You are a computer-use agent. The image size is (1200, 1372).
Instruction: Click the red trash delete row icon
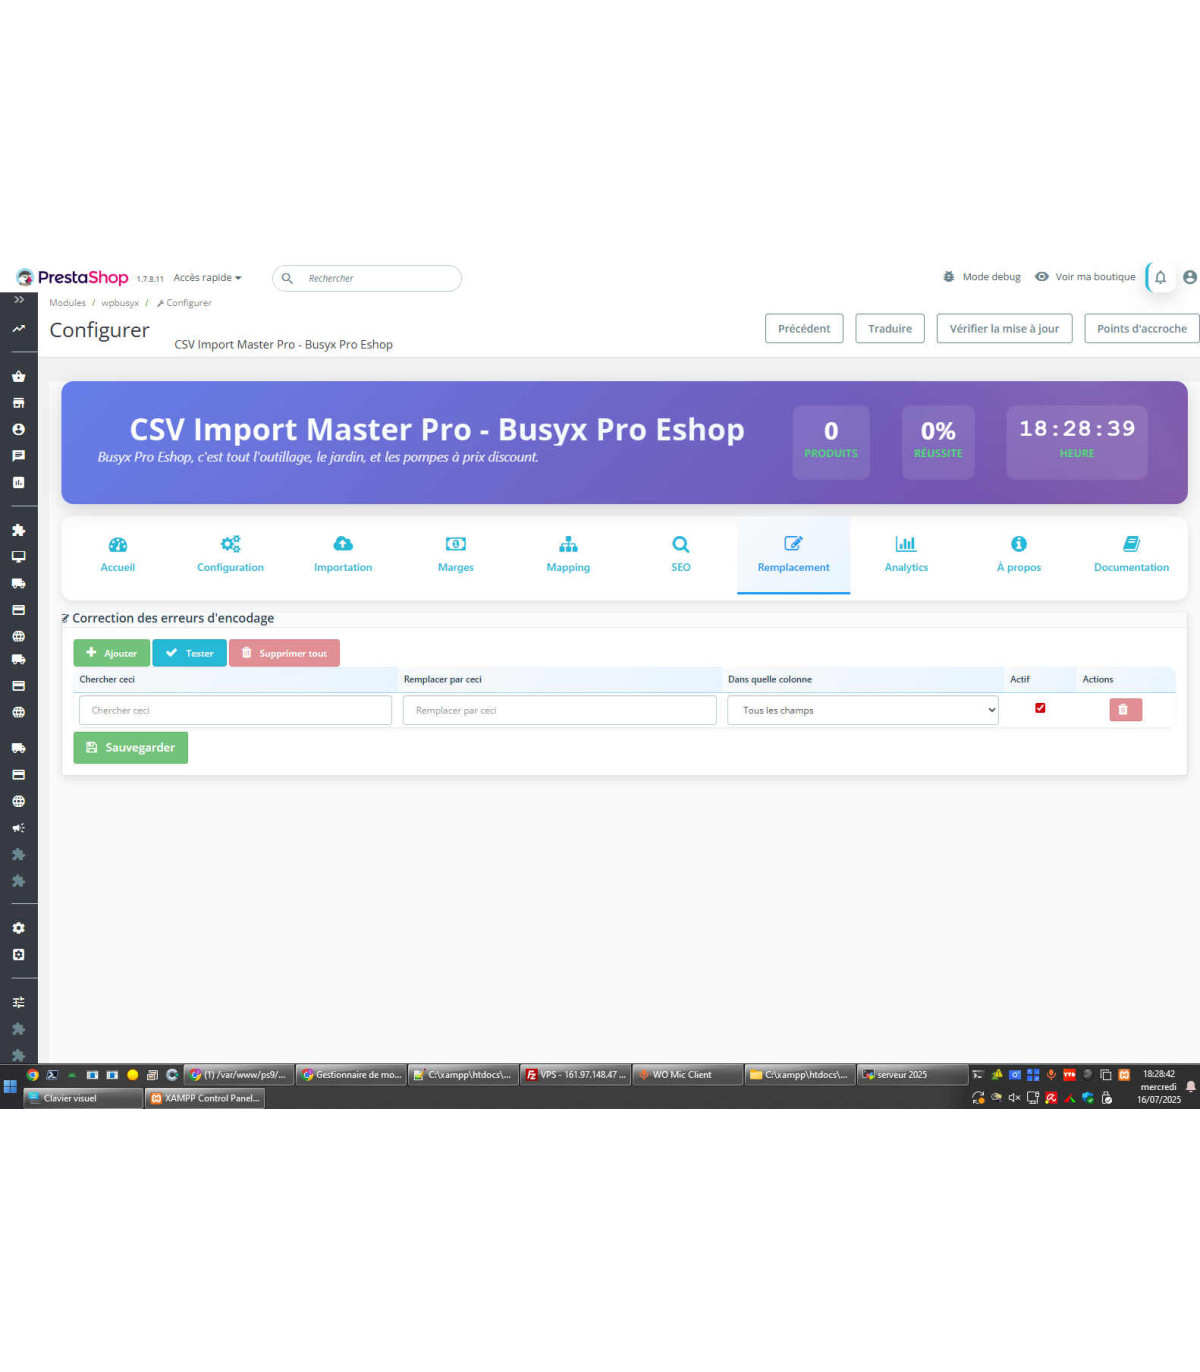tap(1124, 710)
